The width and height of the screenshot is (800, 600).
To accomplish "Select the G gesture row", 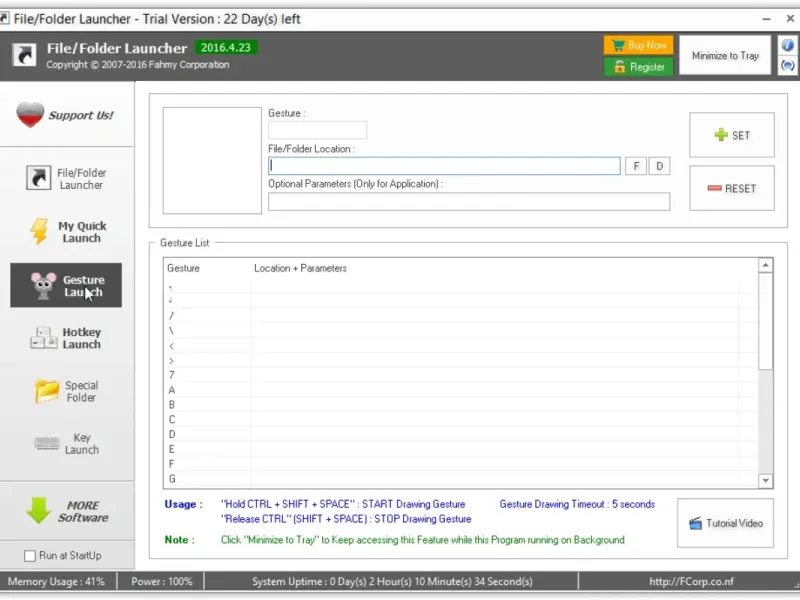I will 462,479.
